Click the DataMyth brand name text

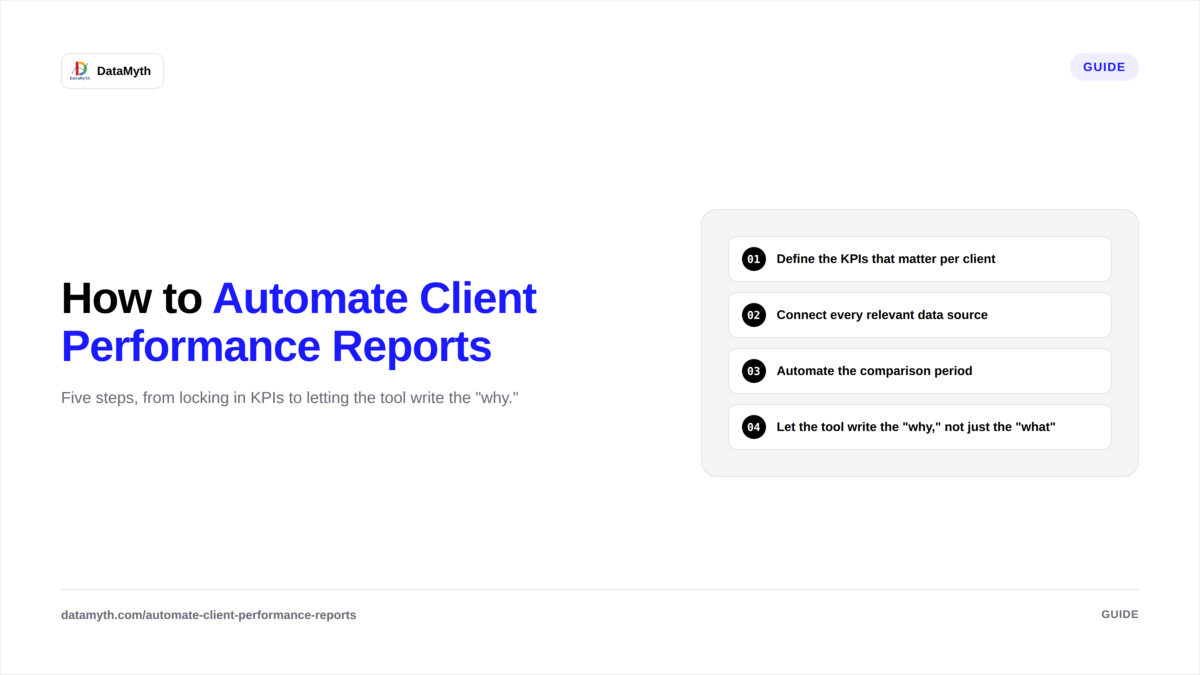(124, 71)
